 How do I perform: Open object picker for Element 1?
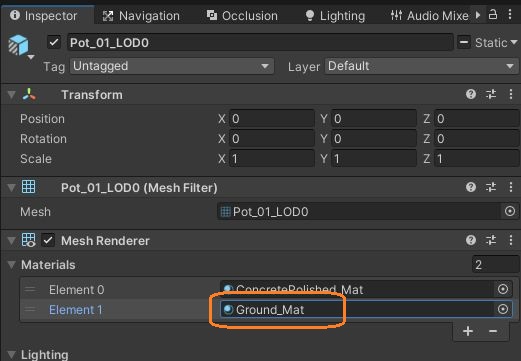[503, 309]
